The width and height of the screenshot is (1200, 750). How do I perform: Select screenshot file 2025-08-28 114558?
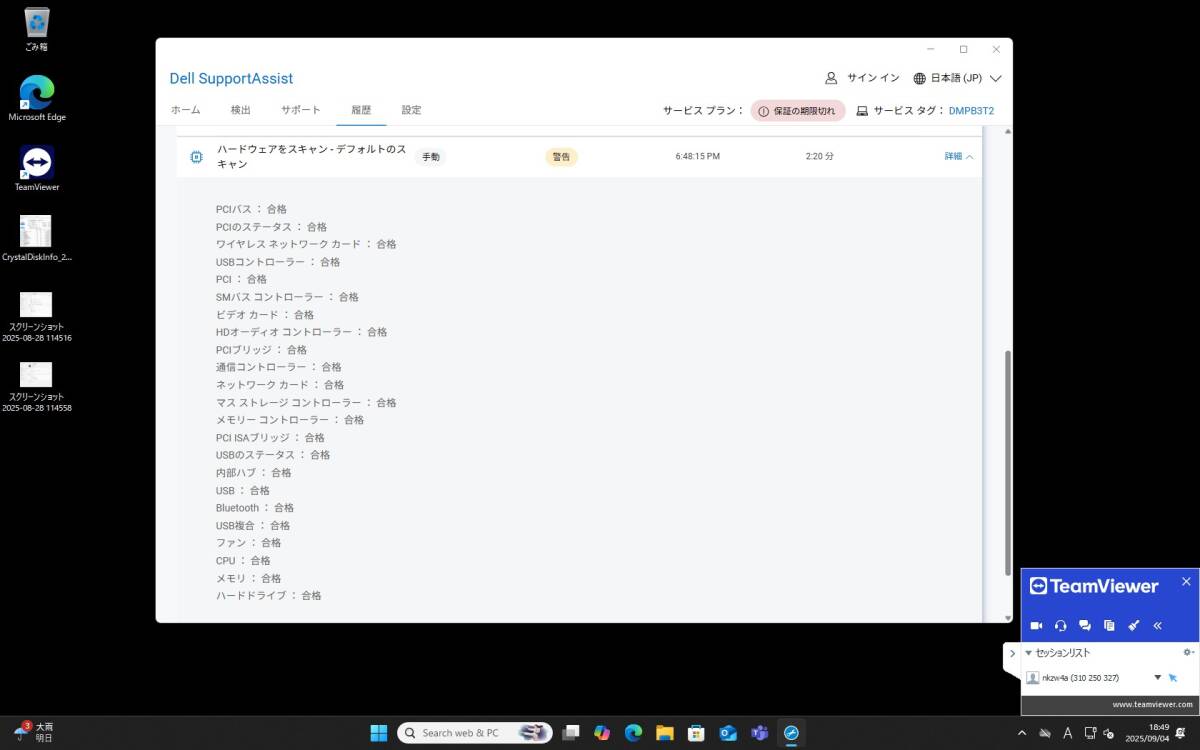(x=36, y=387)
